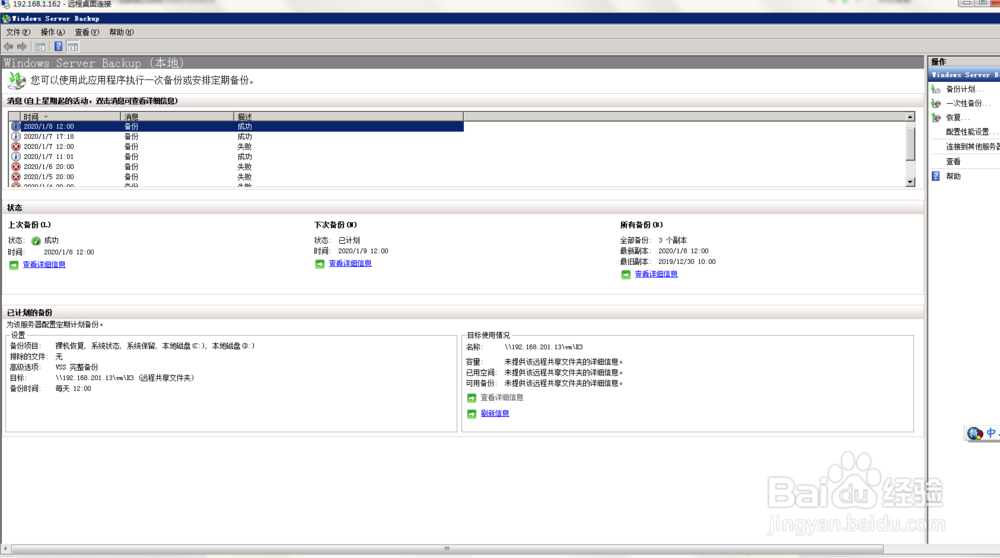Click the Back arrow toolbar icon
The width and height of the screenshot is (1000, 558).
8,47
